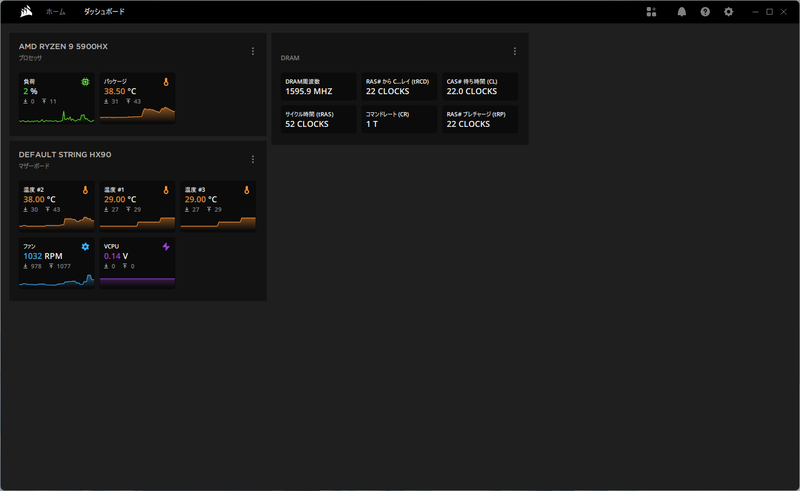Image resolution: width=800 pixels, height=491 pixels.
Task: Click the 0.14 V VCPU value
Action: 116,256
